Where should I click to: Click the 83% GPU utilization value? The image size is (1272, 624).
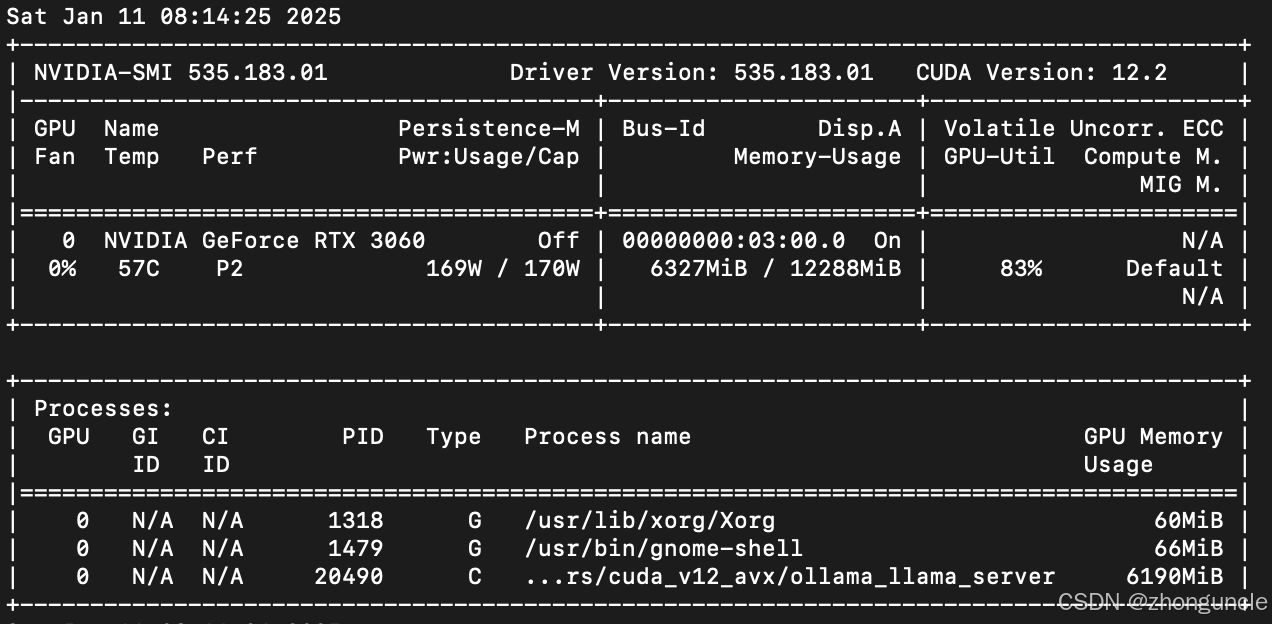1020,269
